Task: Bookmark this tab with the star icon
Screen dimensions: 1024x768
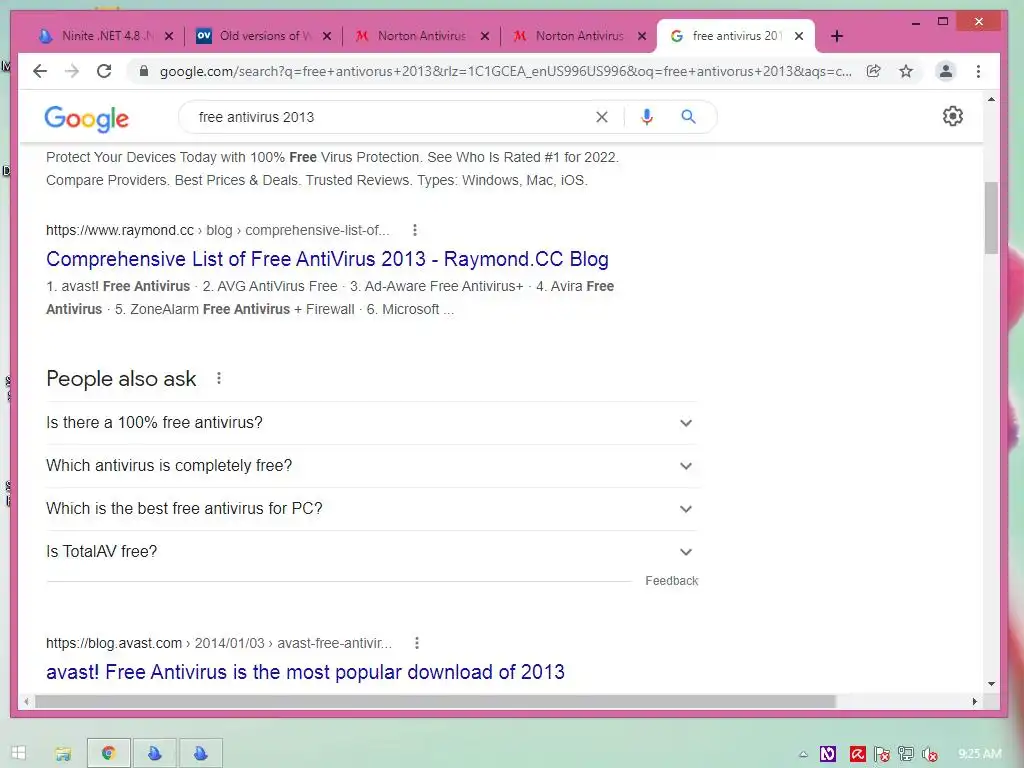Action: [x=906, y=71]
